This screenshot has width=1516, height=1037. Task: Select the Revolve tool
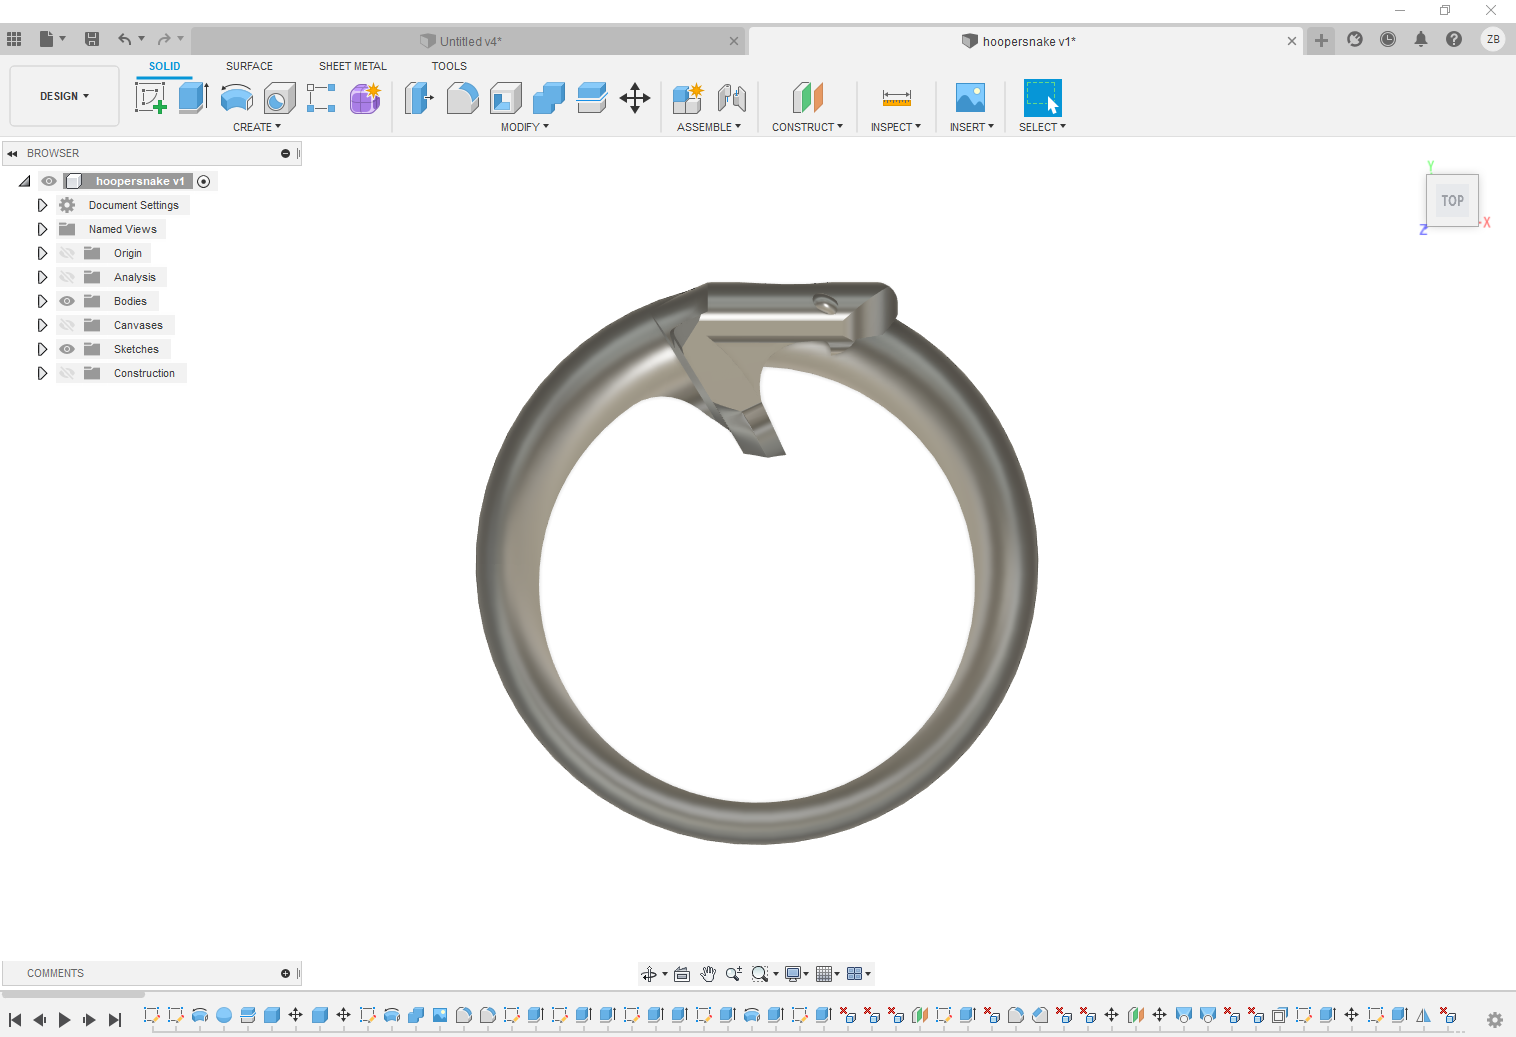click(236, 97)
